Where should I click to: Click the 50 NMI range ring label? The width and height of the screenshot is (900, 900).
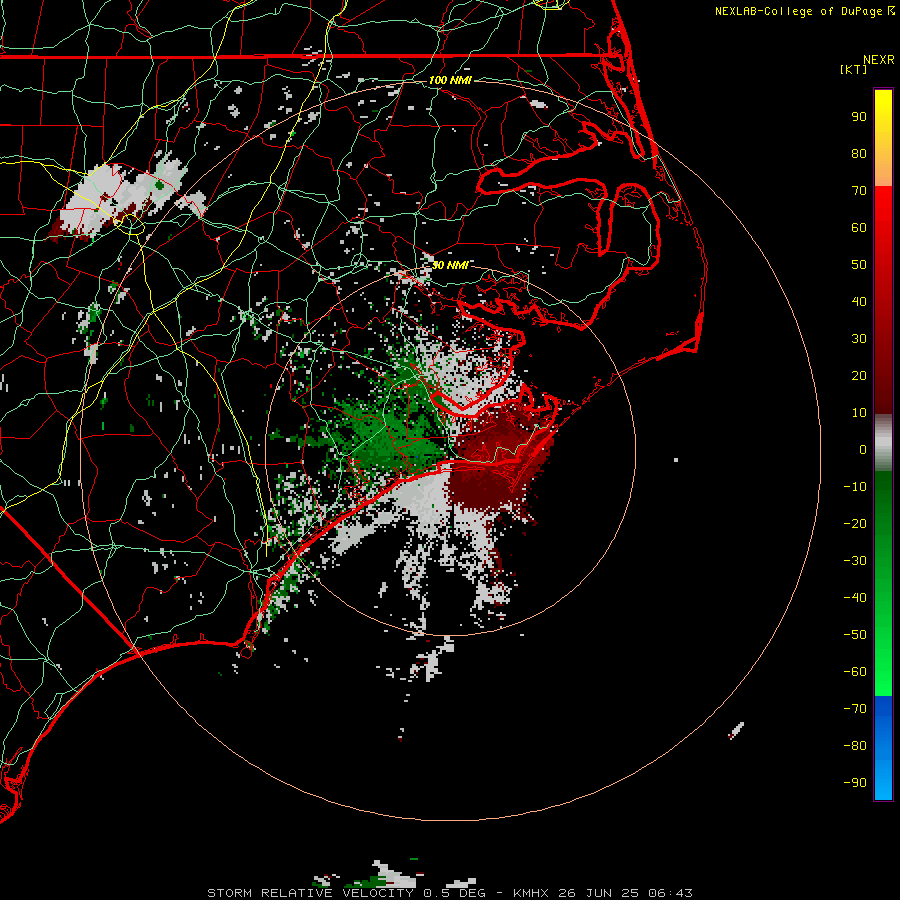(450, 265)
